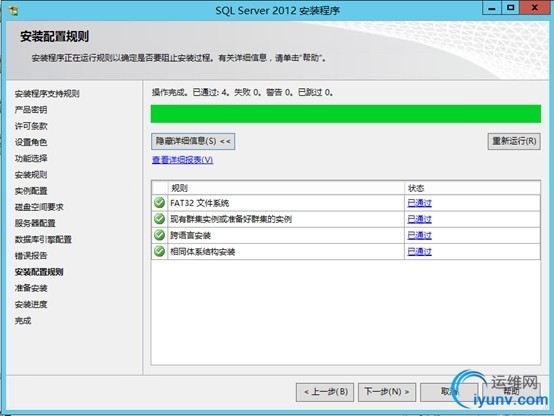This screenshot has width=554, height=416.
Task: Minimize the SQL Server 2012 setup window
Action: click(492, 8)
